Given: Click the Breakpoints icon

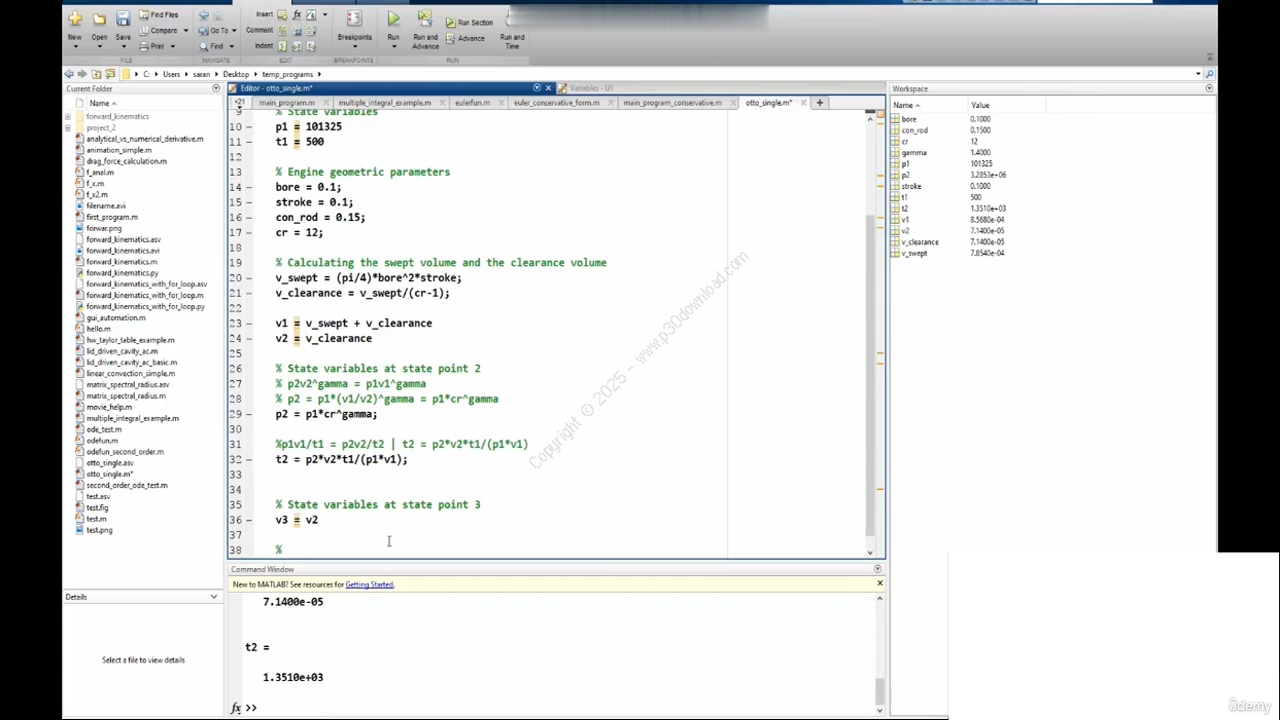Looking at the screenshot, I should [354, 20].
